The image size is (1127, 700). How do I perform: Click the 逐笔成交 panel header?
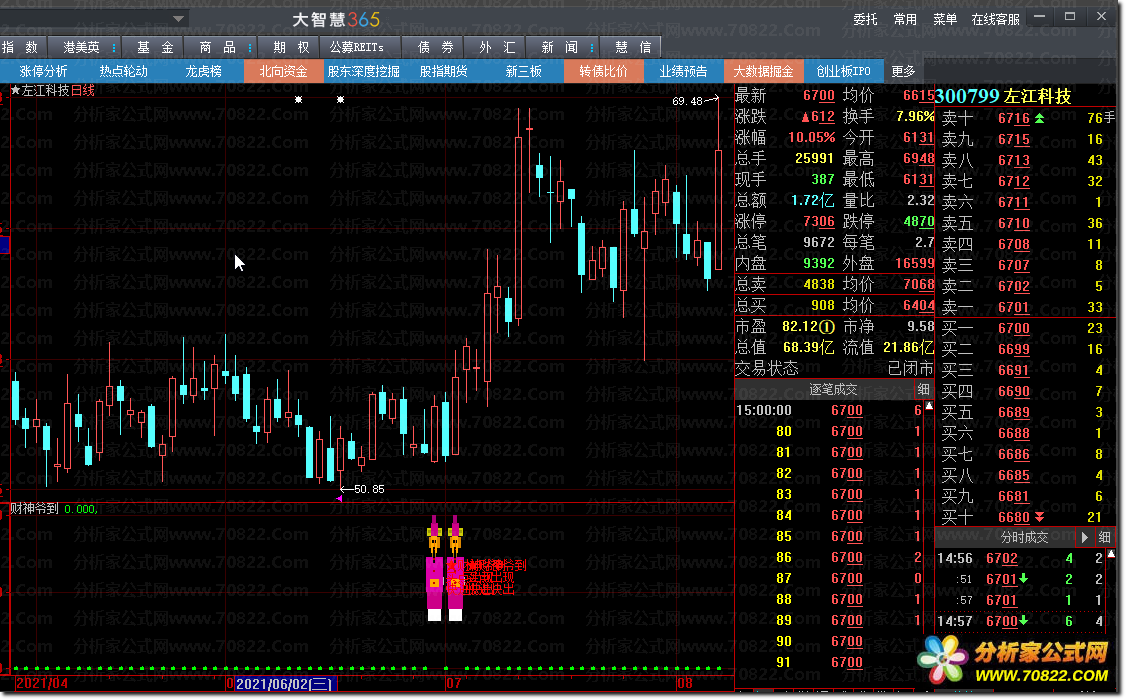click(832, 390)
